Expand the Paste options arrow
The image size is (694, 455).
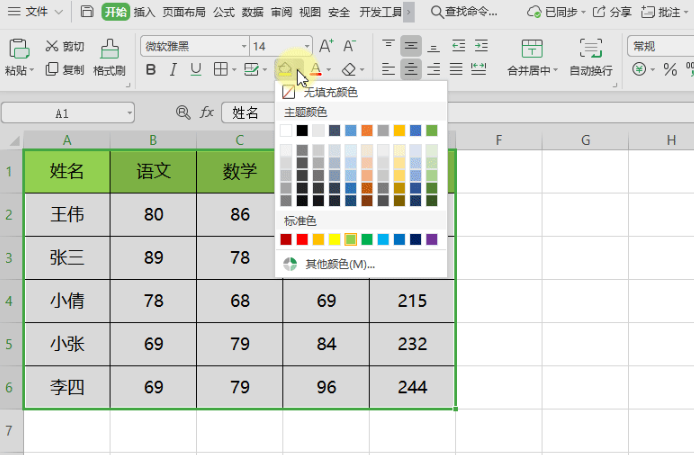[x=32, y=71]
